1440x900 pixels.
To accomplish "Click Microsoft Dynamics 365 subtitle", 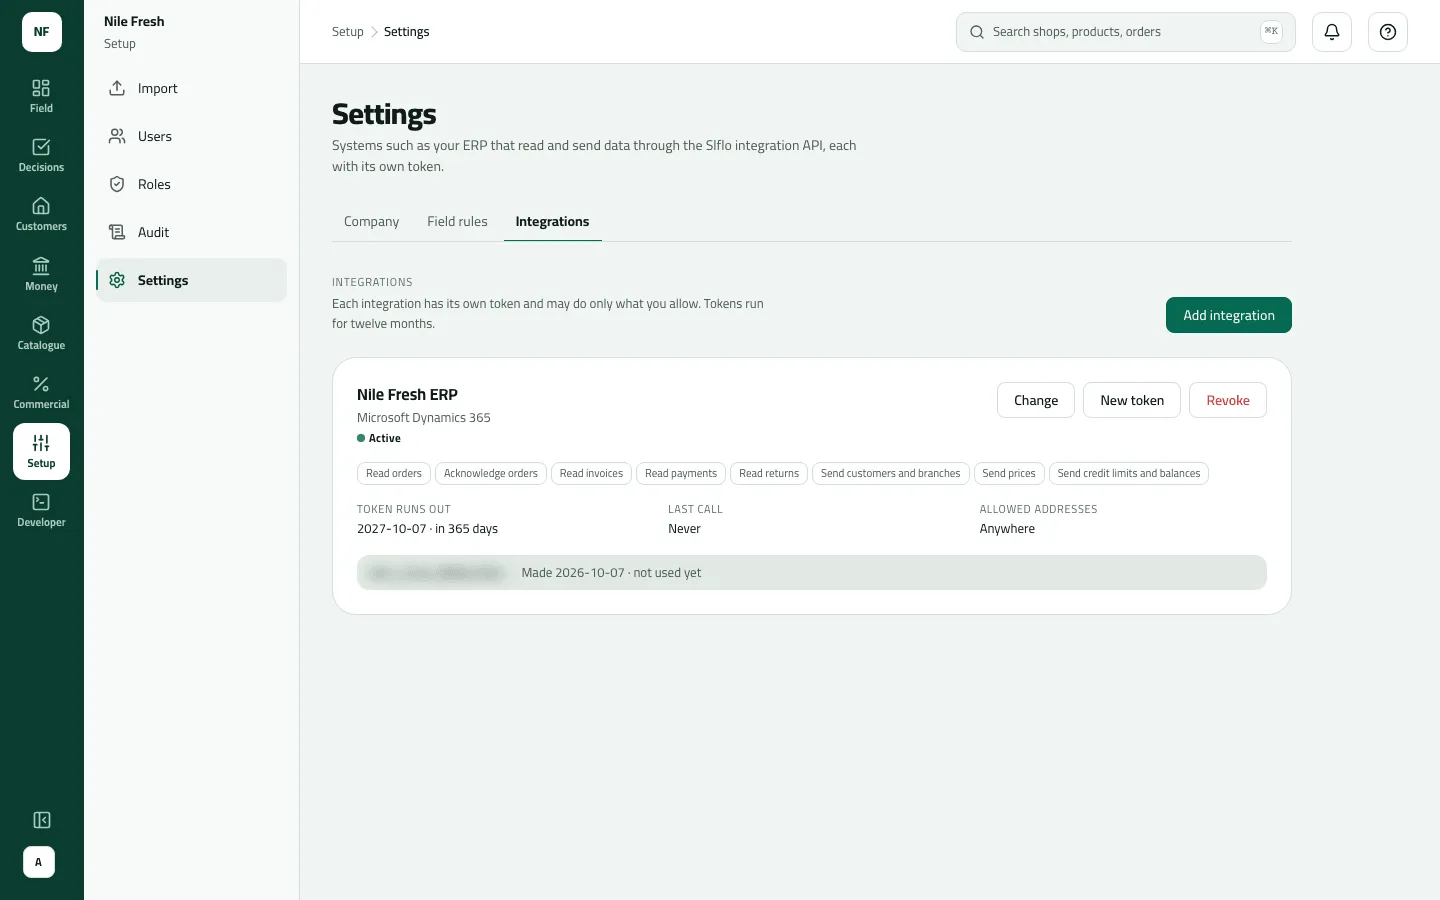I will pos(424,418).
